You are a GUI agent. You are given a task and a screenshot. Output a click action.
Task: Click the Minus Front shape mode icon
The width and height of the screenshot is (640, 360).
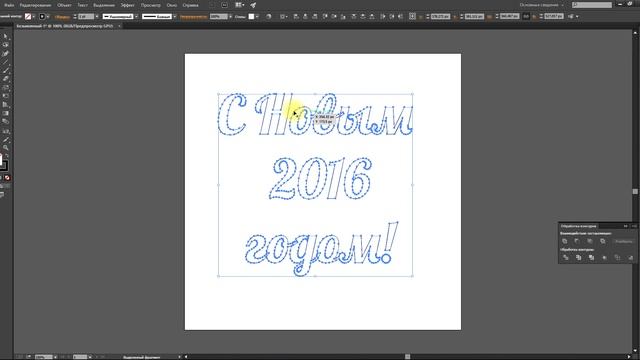[577, 241]
